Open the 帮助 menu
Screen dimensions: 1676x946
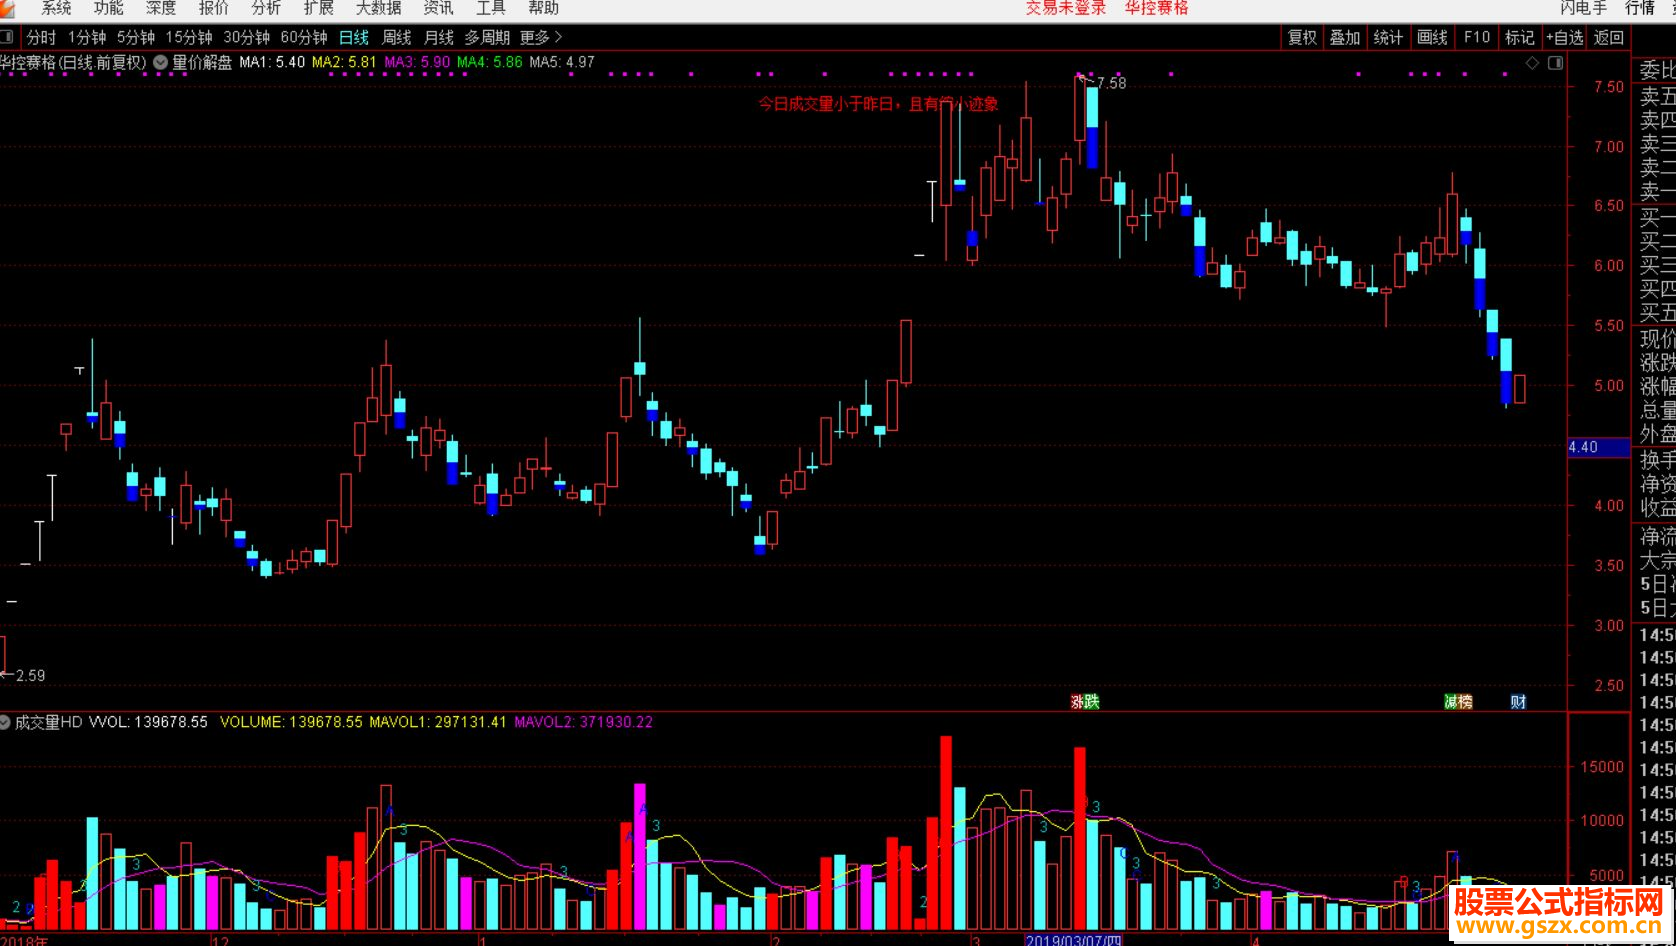543,8
